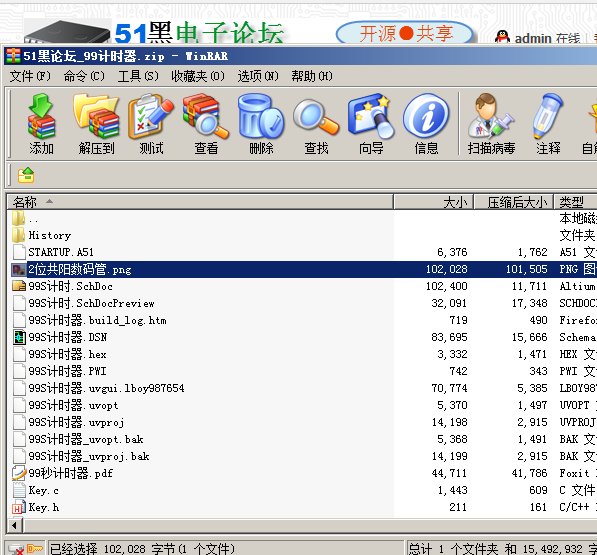The width and height of the screenshot is (597, 555).
Task: Click the STARTUP.A51 file icon
Action: (19, 252)
